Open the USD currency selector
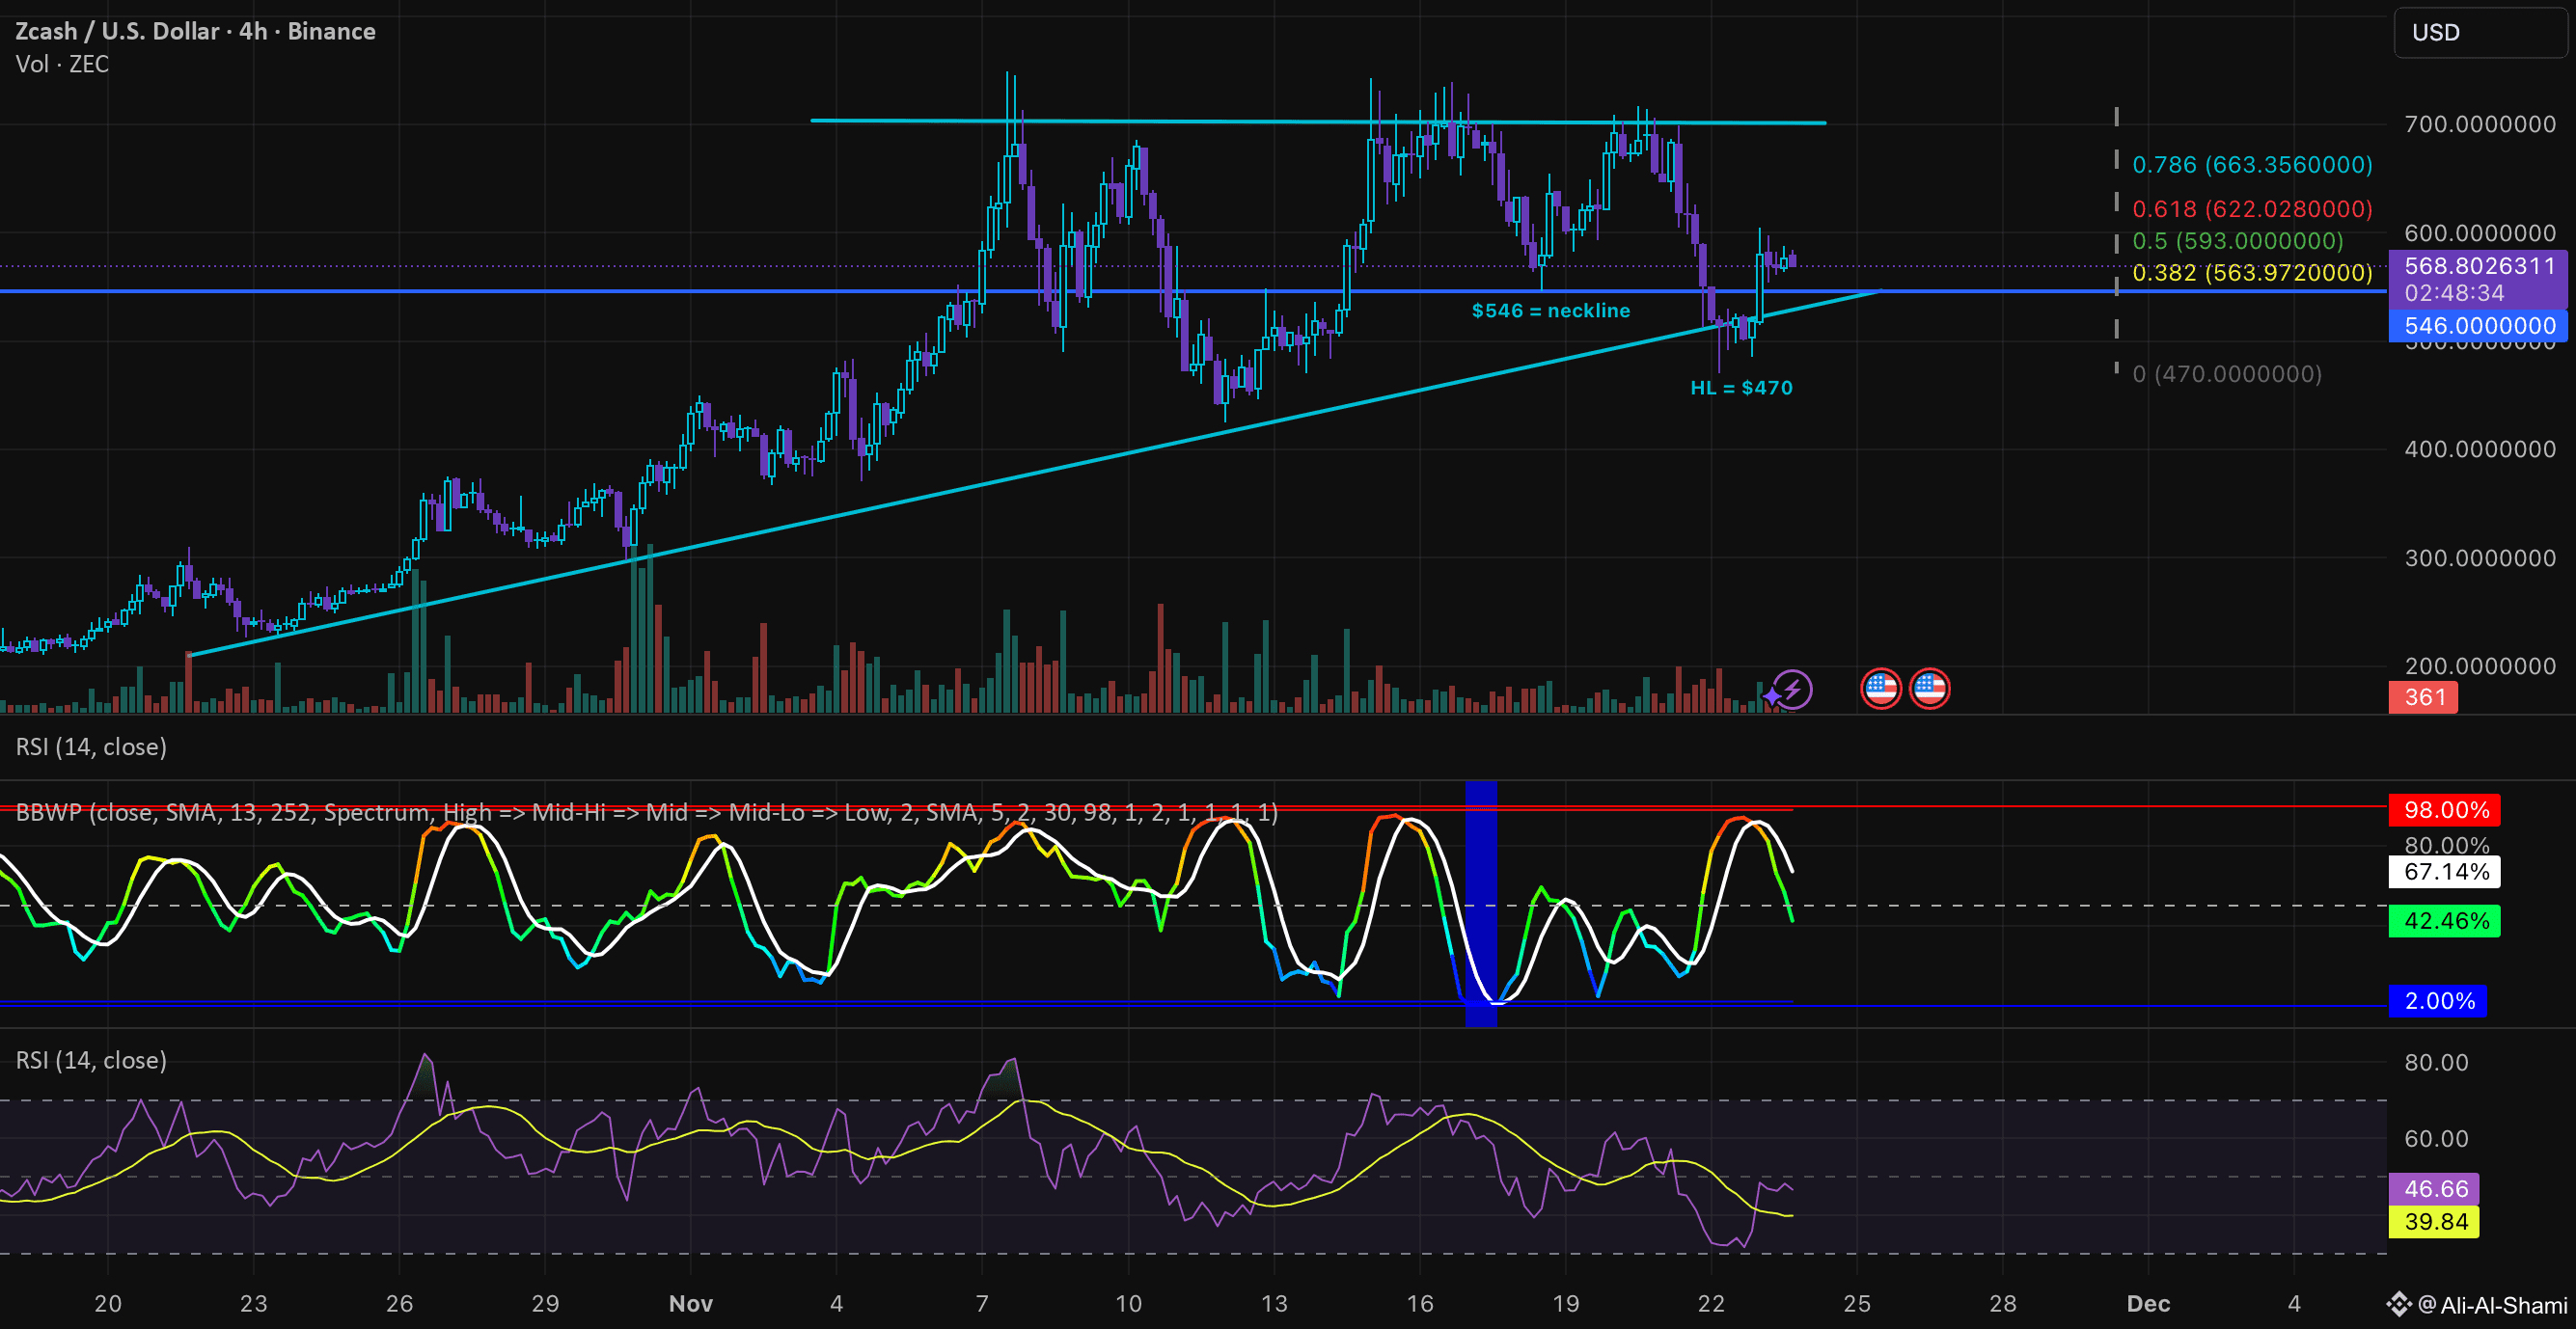Viewport: 2576px width, 1329px height. pyautogui.click(x=2436, y=33)
